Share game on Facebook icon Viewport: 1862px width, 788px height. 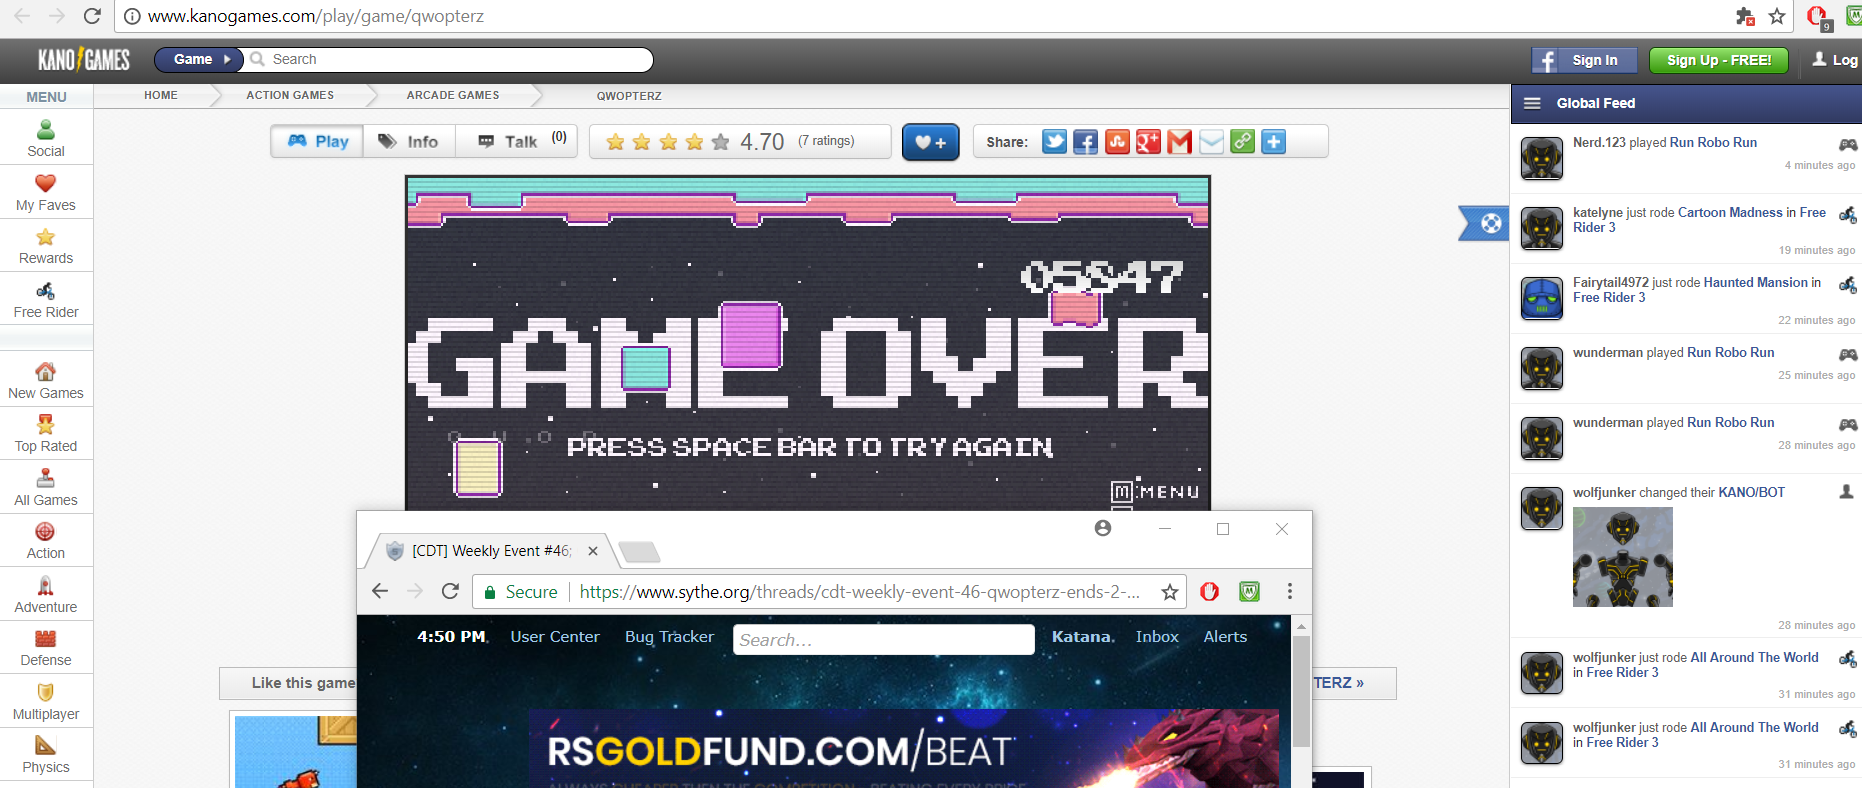pos(1086,142)
